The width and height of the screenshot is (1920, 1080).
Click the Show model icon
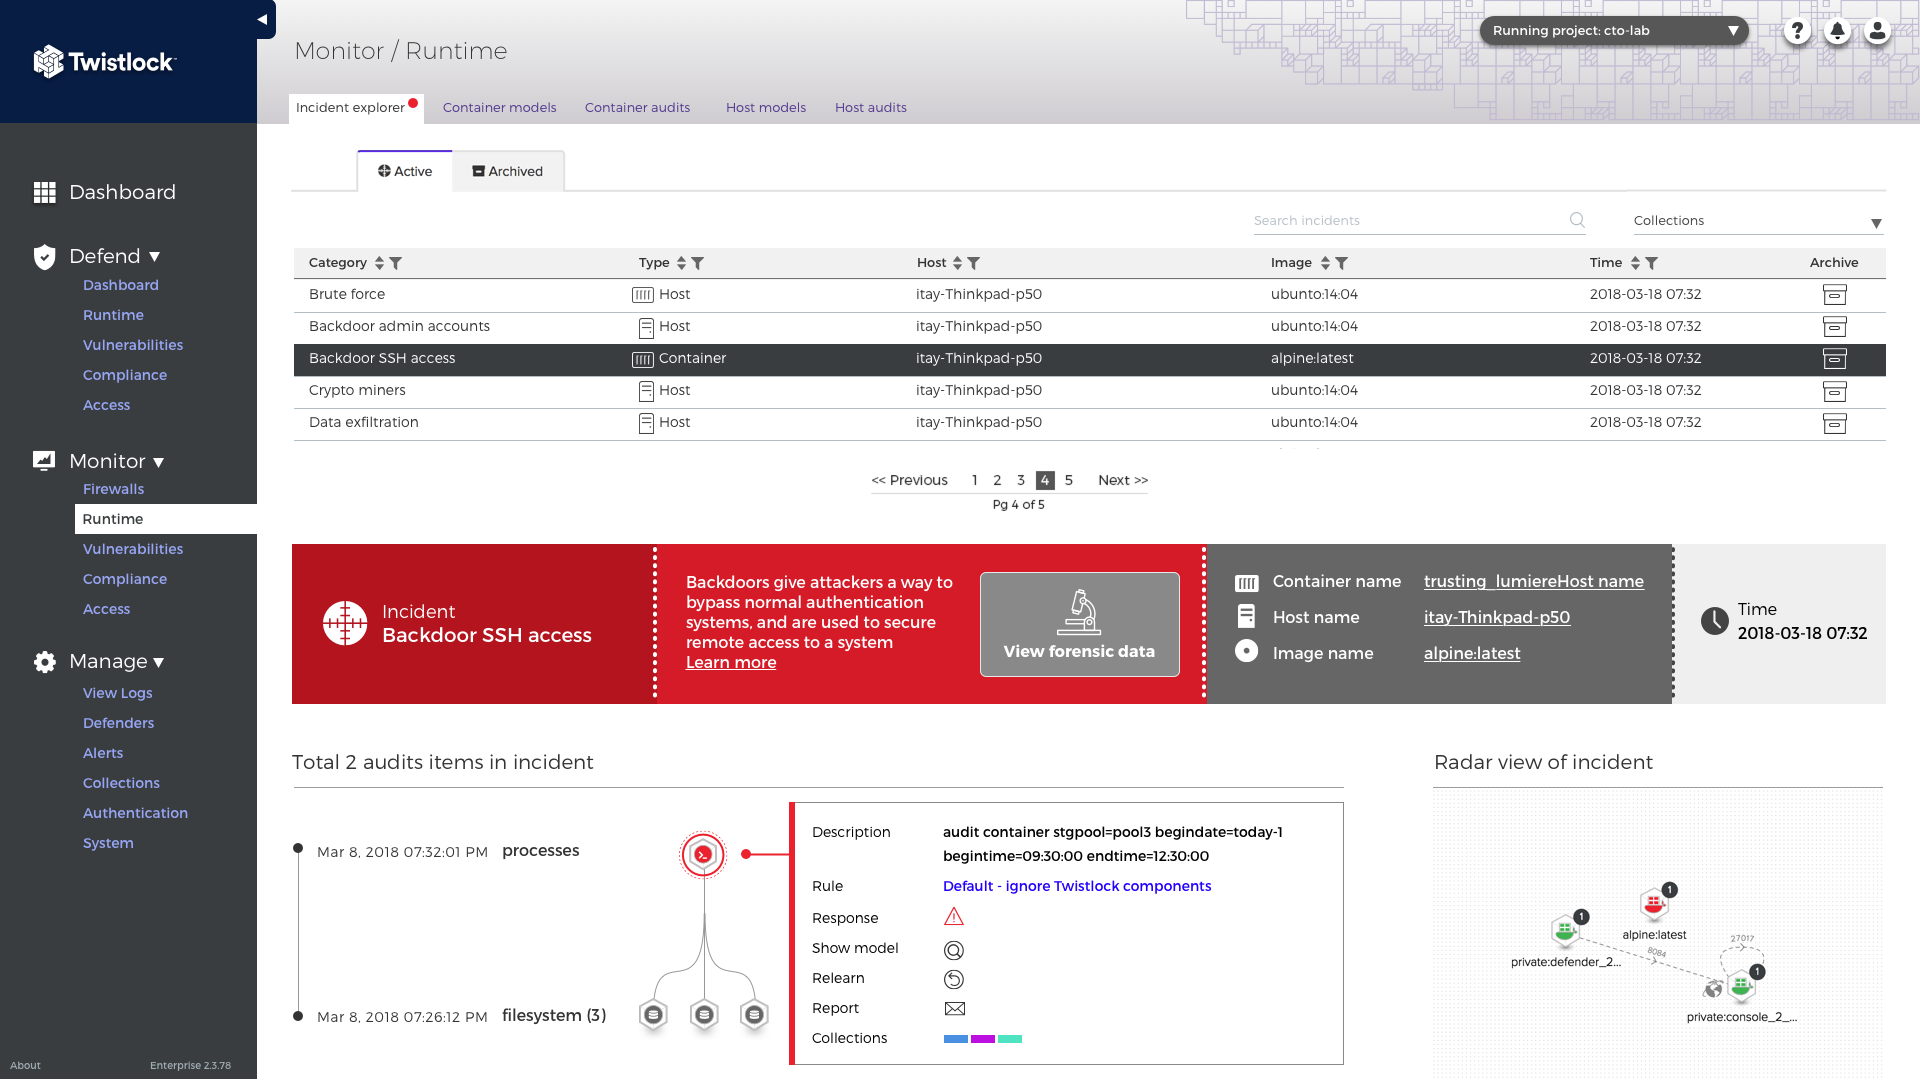tap(954, 950)
